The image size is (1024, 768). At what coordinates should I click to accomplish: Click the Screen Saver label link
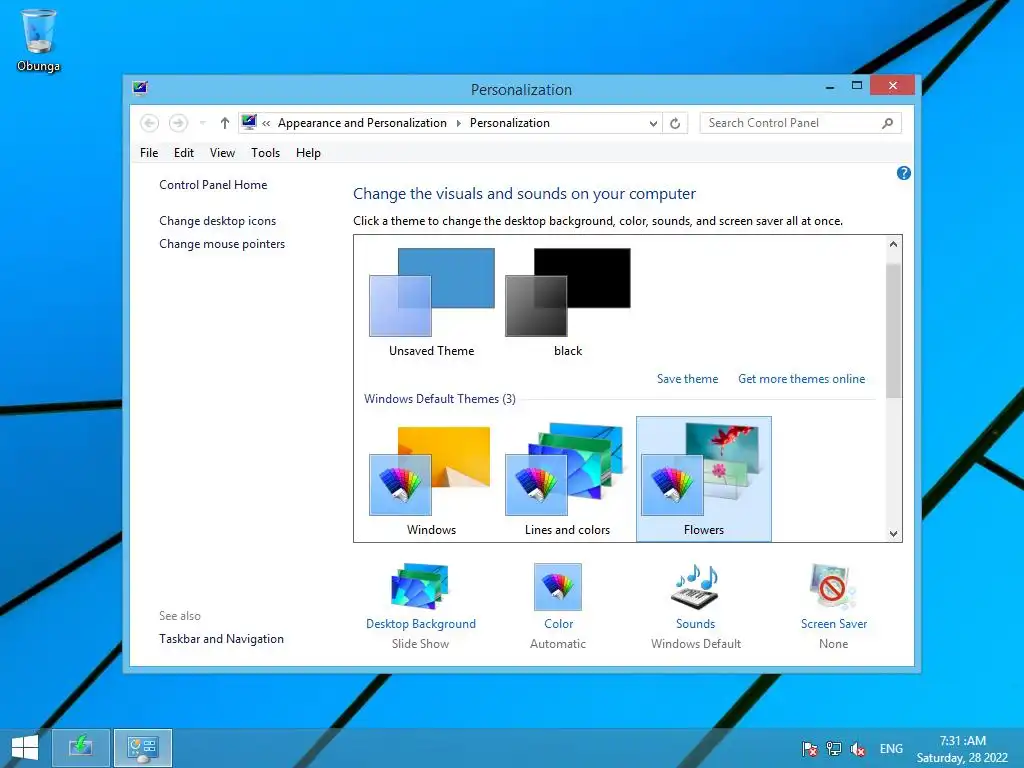click(834, 624)
